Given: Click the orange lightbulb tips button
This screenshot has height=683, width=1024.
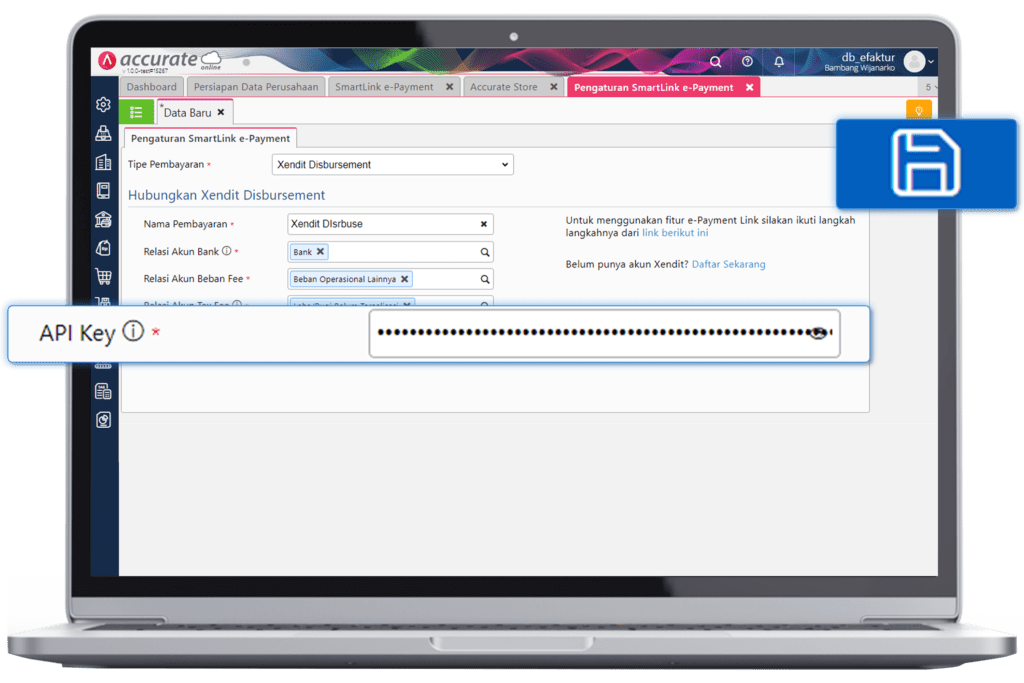Looking at the screenshot, I should tap(919, 110).
